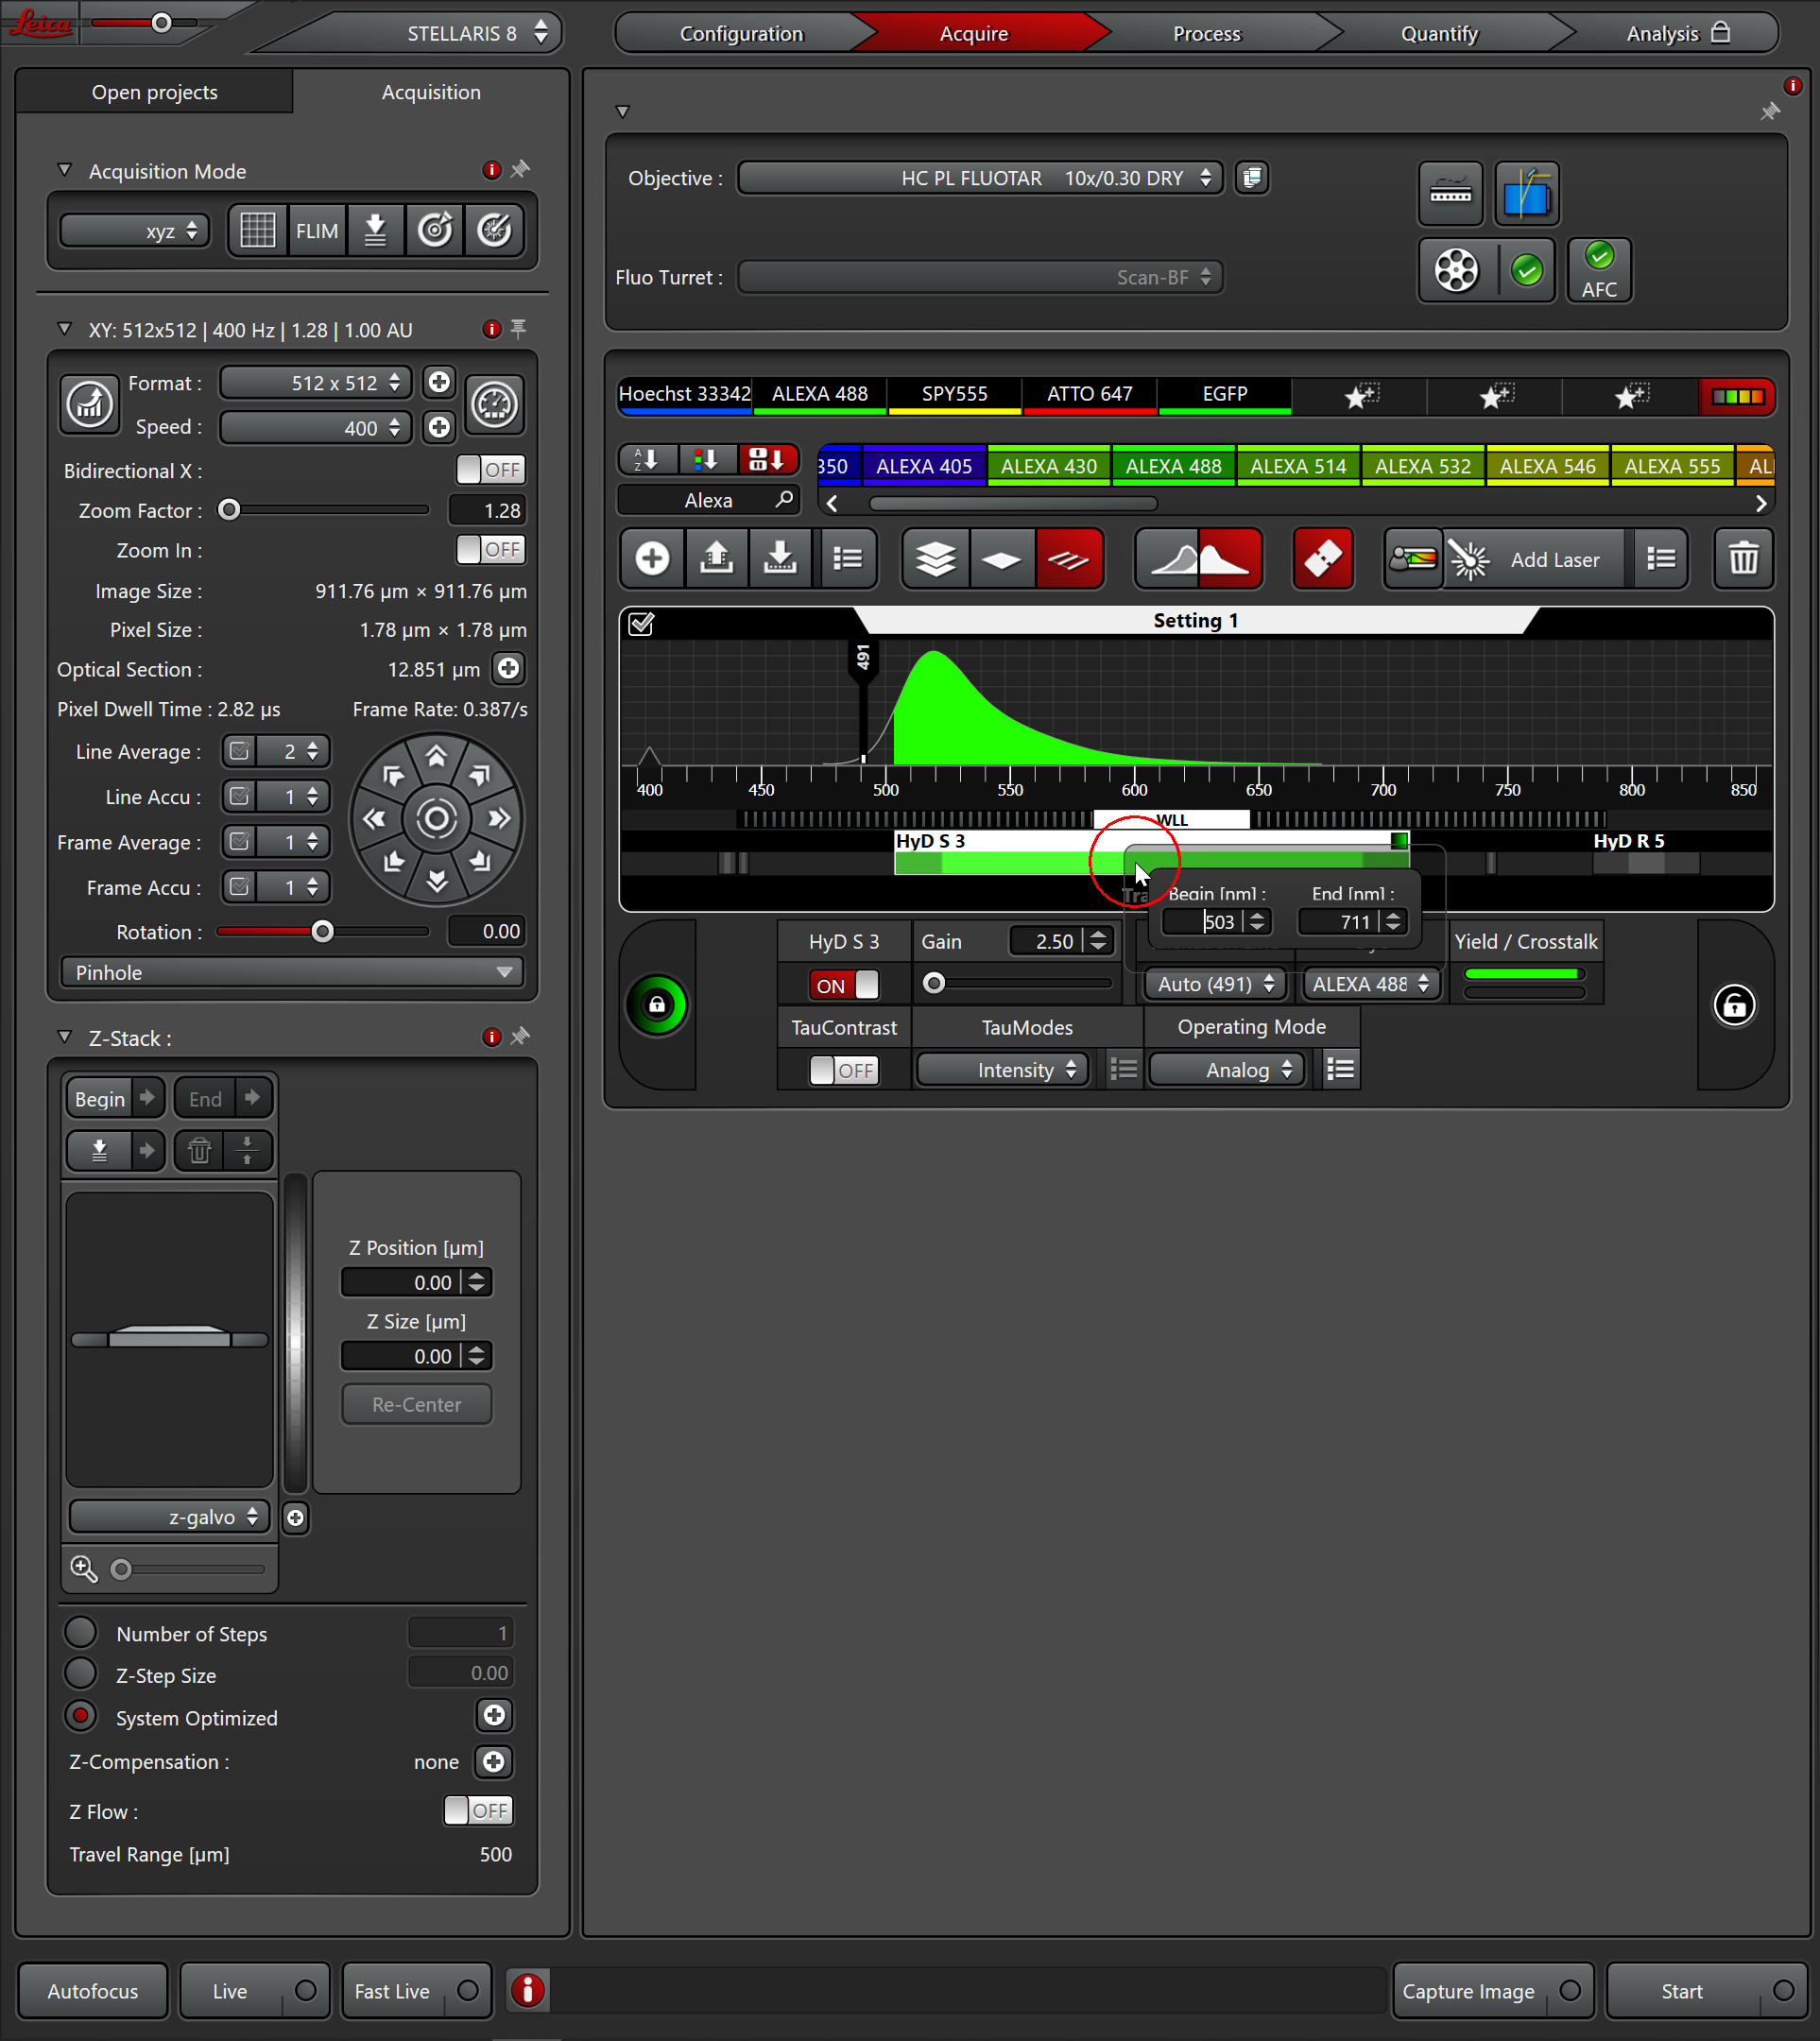Open the Objective dropdown
1820x2041 pixels.
[980, 178]
